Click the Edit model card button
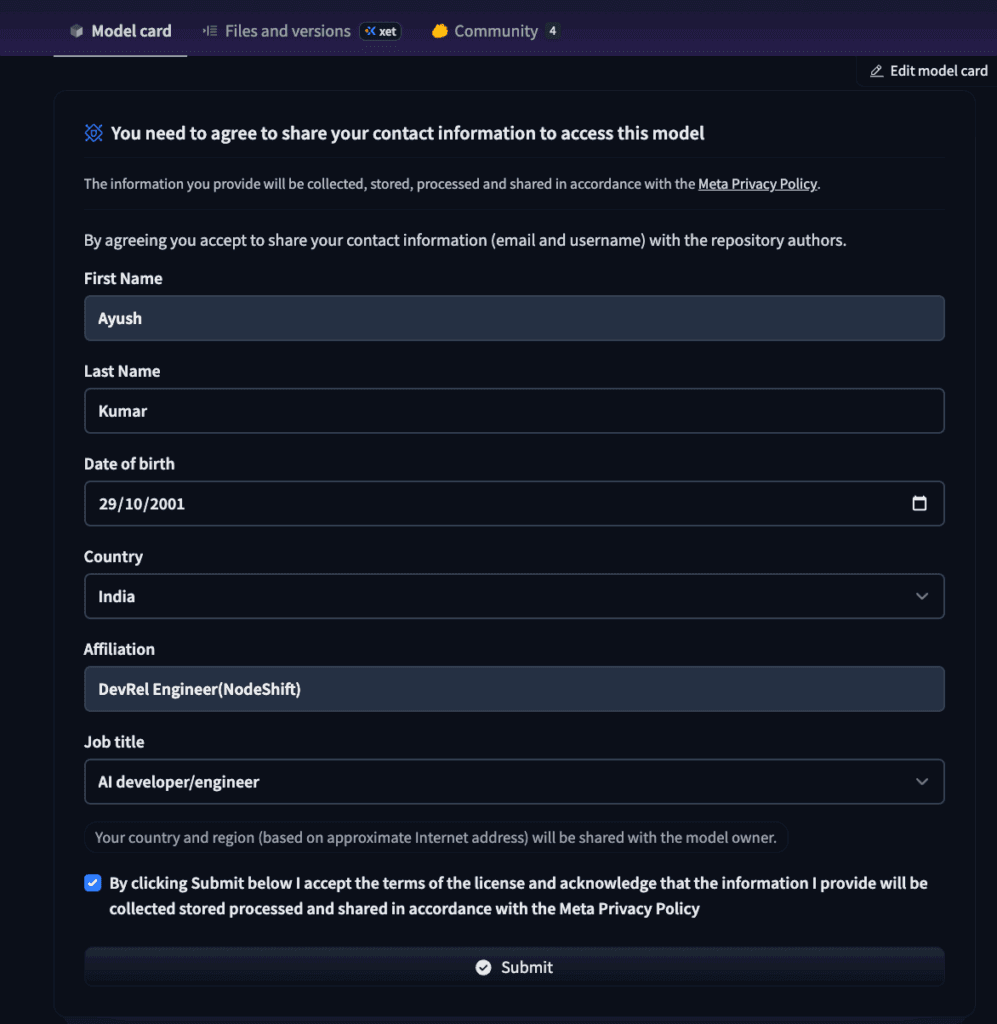 click(x=929, y=71)
